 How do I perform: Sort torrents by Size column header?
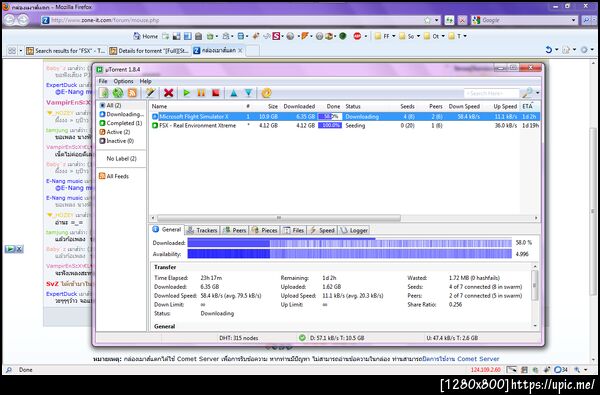point(273,106)
